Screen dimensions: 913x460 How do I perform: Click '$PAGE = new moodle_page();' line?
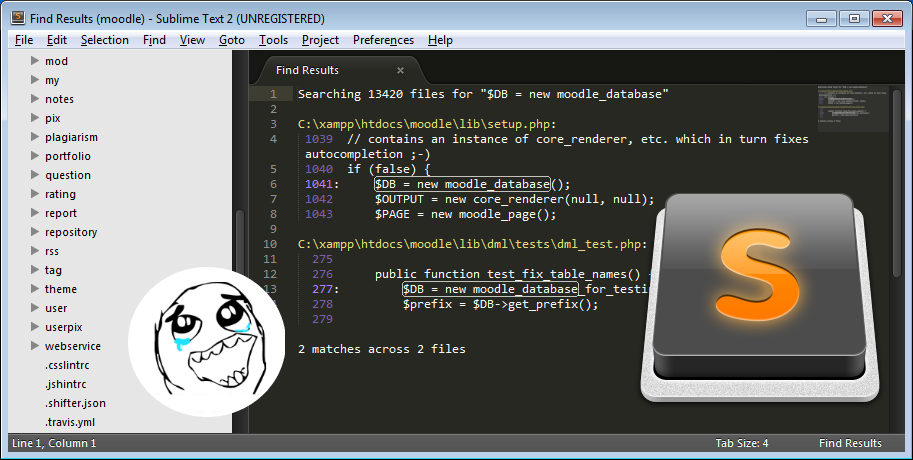coord(466,214)
